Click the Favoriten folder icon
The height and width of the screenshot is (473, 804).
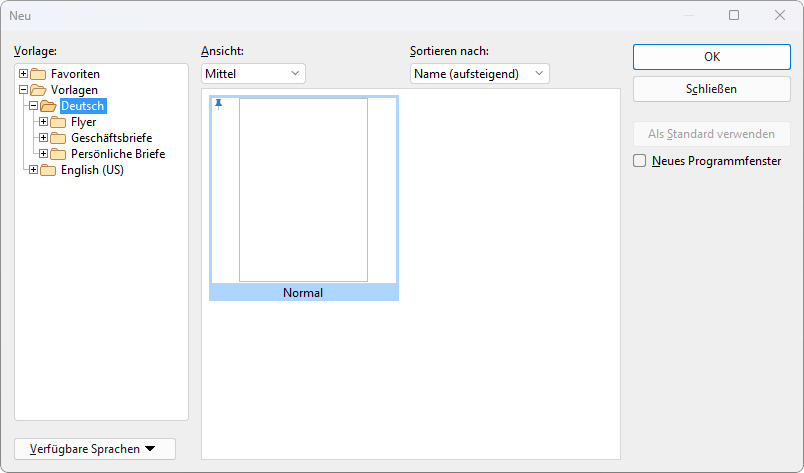click(x=38, y=74)
